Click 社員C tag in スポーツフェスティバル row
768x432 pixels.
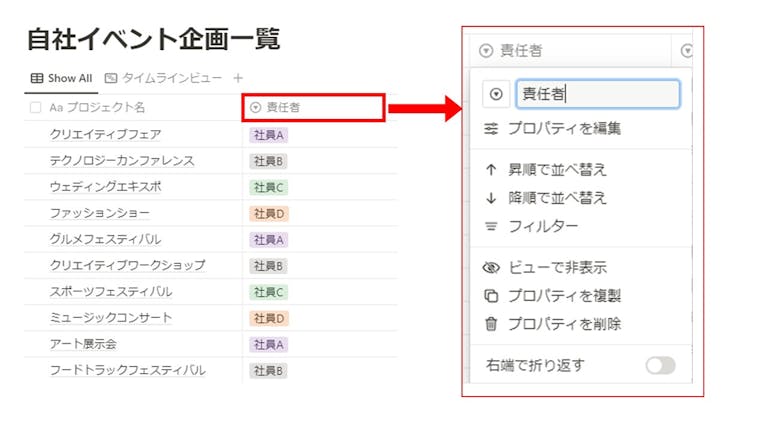pos(268,292)
